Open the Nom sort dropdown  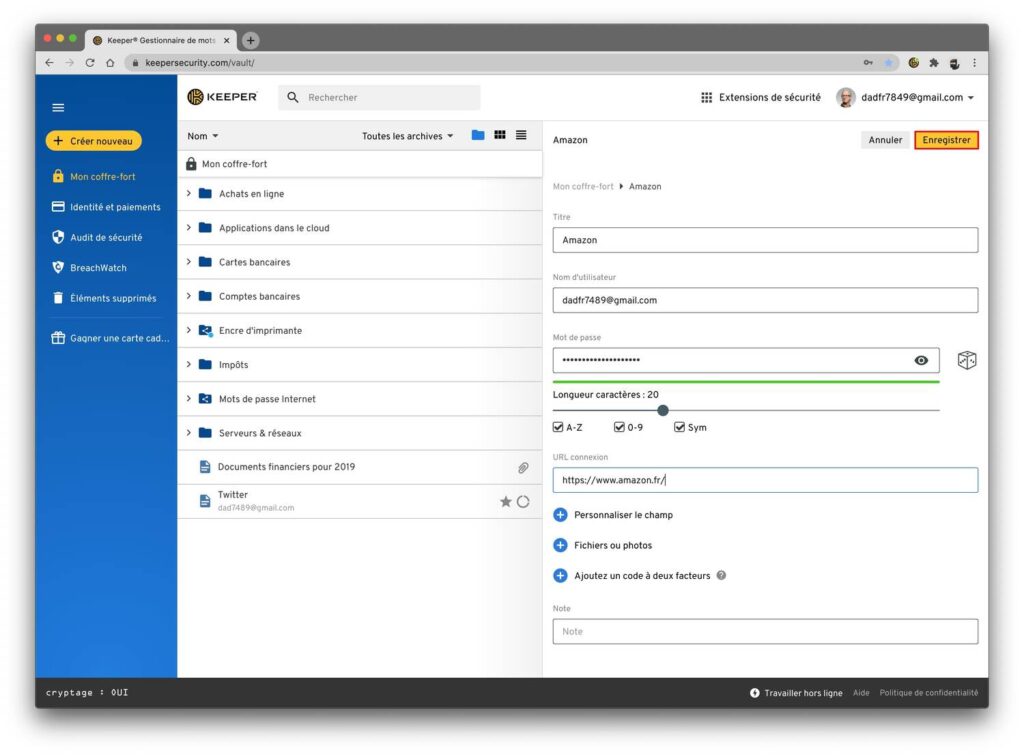[x=203, y=136]
